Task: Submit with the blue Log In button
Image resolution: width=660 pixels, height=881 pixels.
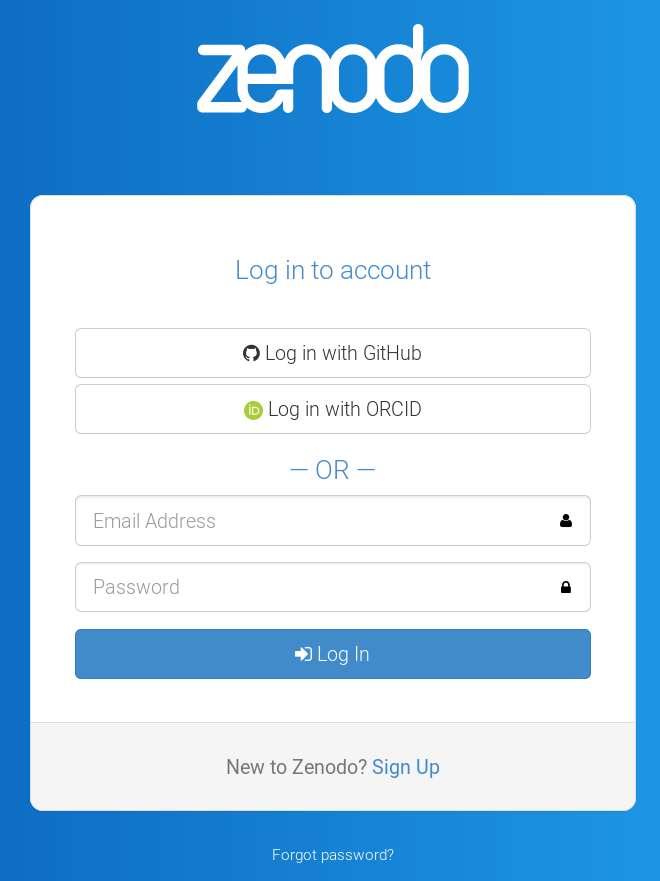Action: coord(333,654)
